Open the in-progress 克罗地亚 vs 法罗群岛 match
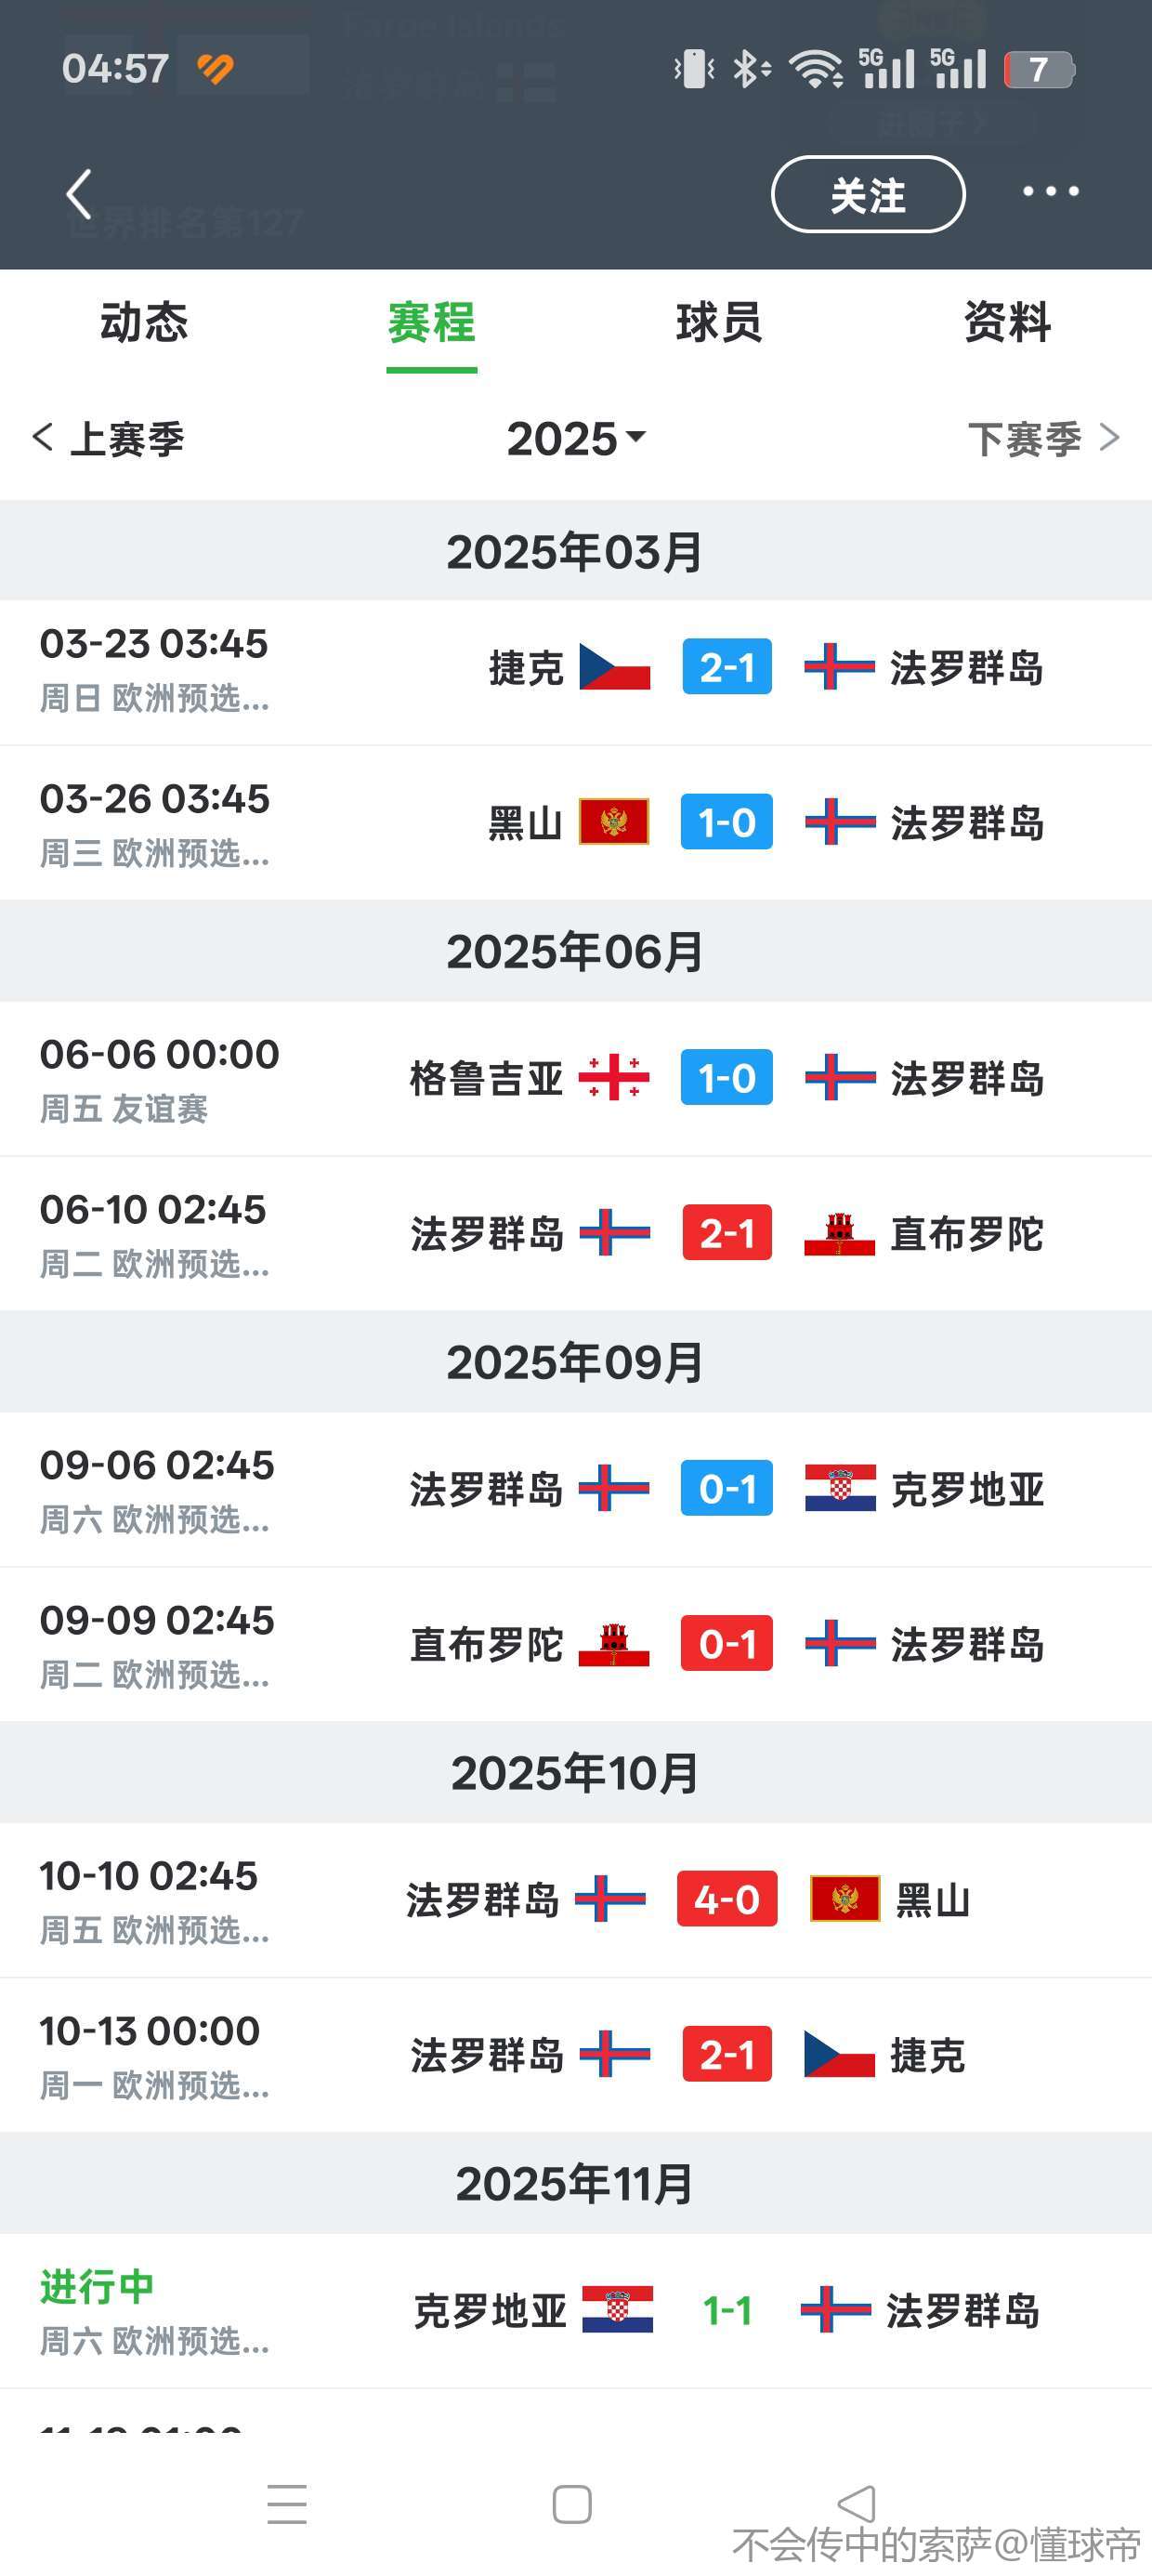Viewport: 1152px width, 2576px height. coord(727,2310)
